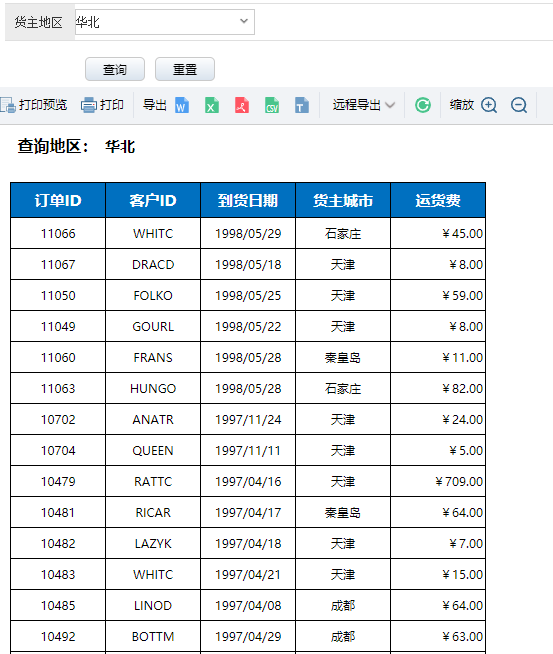This screenshot has height=654, width=553.
Task: Click the 打印 print button
Action: coord(103,105)
